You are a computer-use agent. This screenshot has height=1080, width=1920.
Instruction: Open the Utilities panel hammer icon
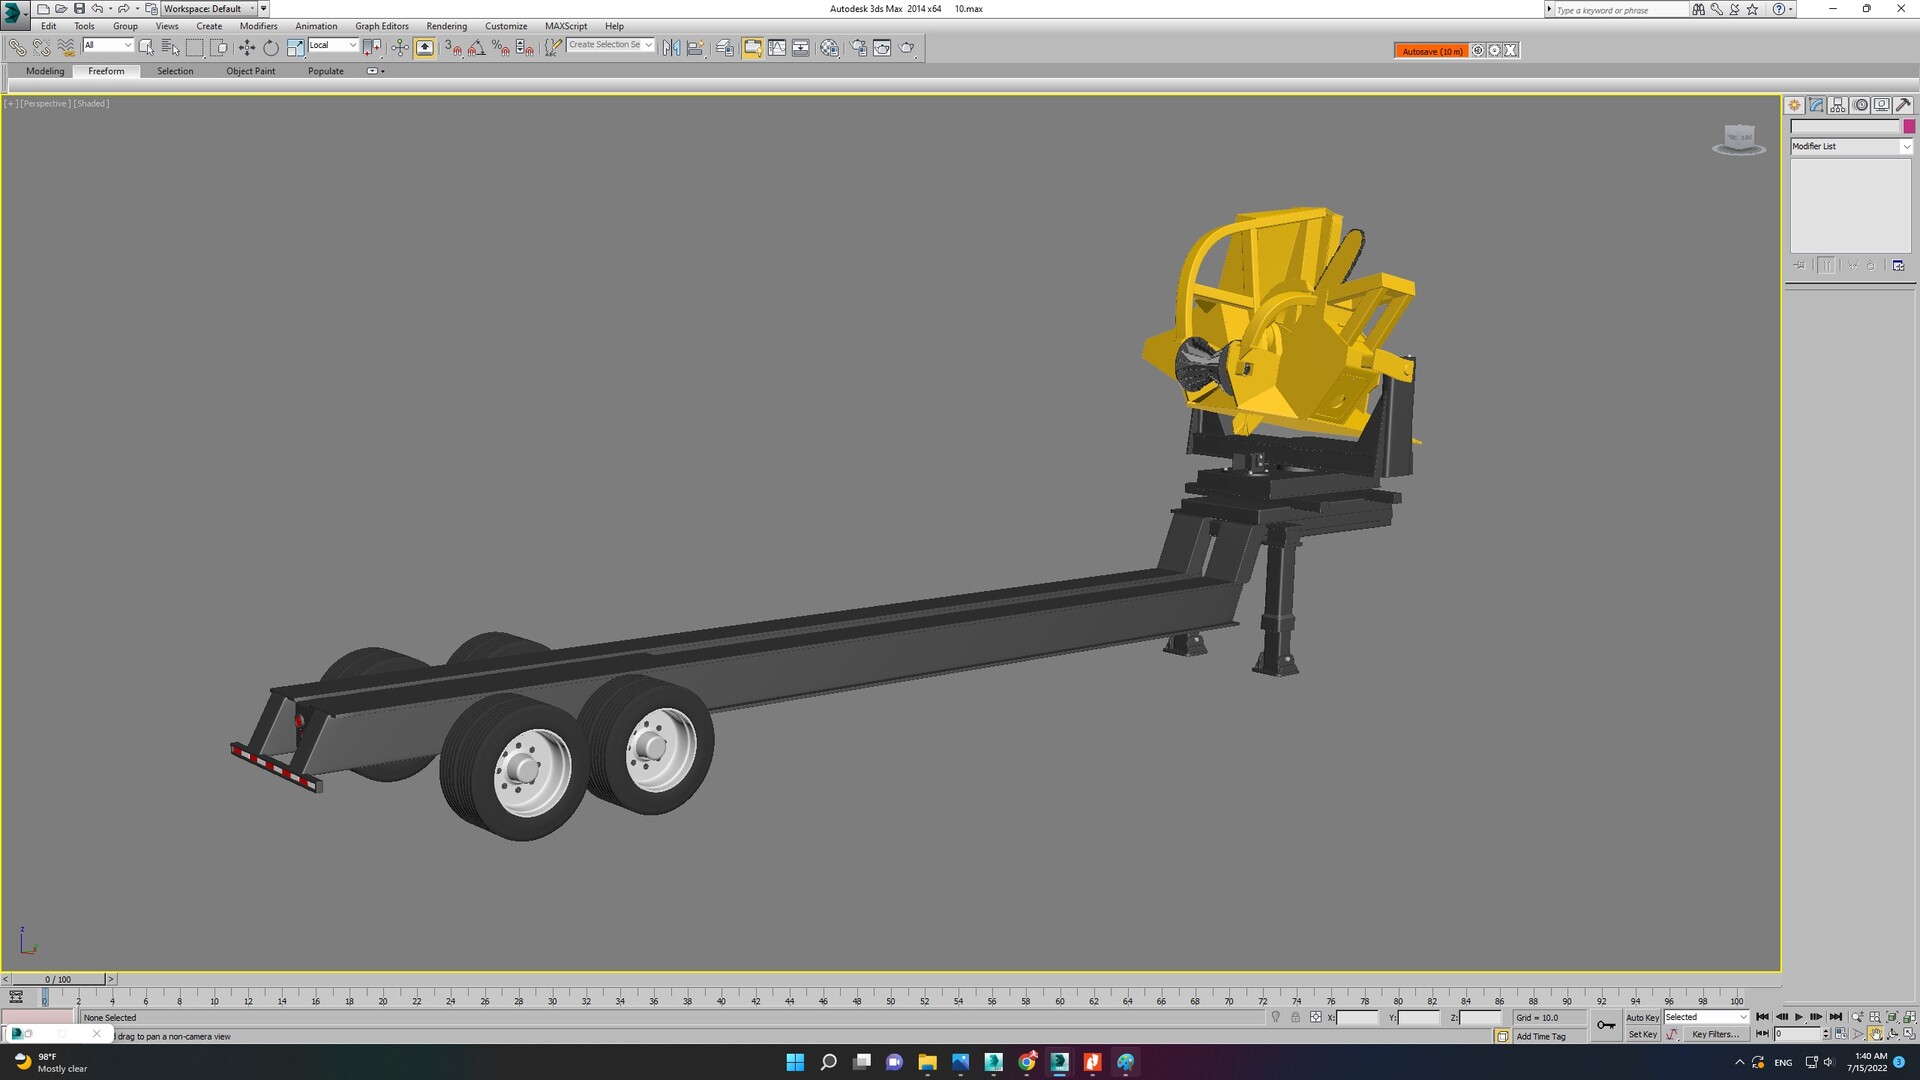[x=1902, y=105]
